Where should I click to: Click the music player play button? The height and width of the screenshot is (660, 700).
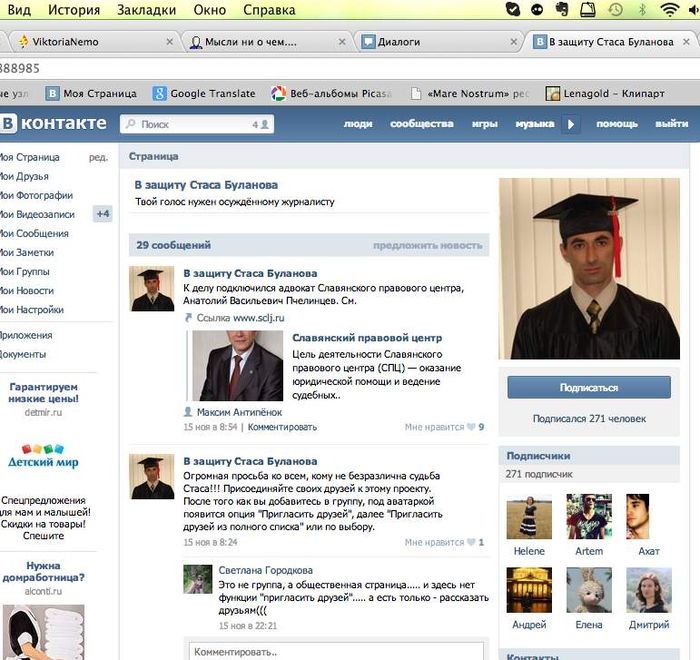pos(571,124)
